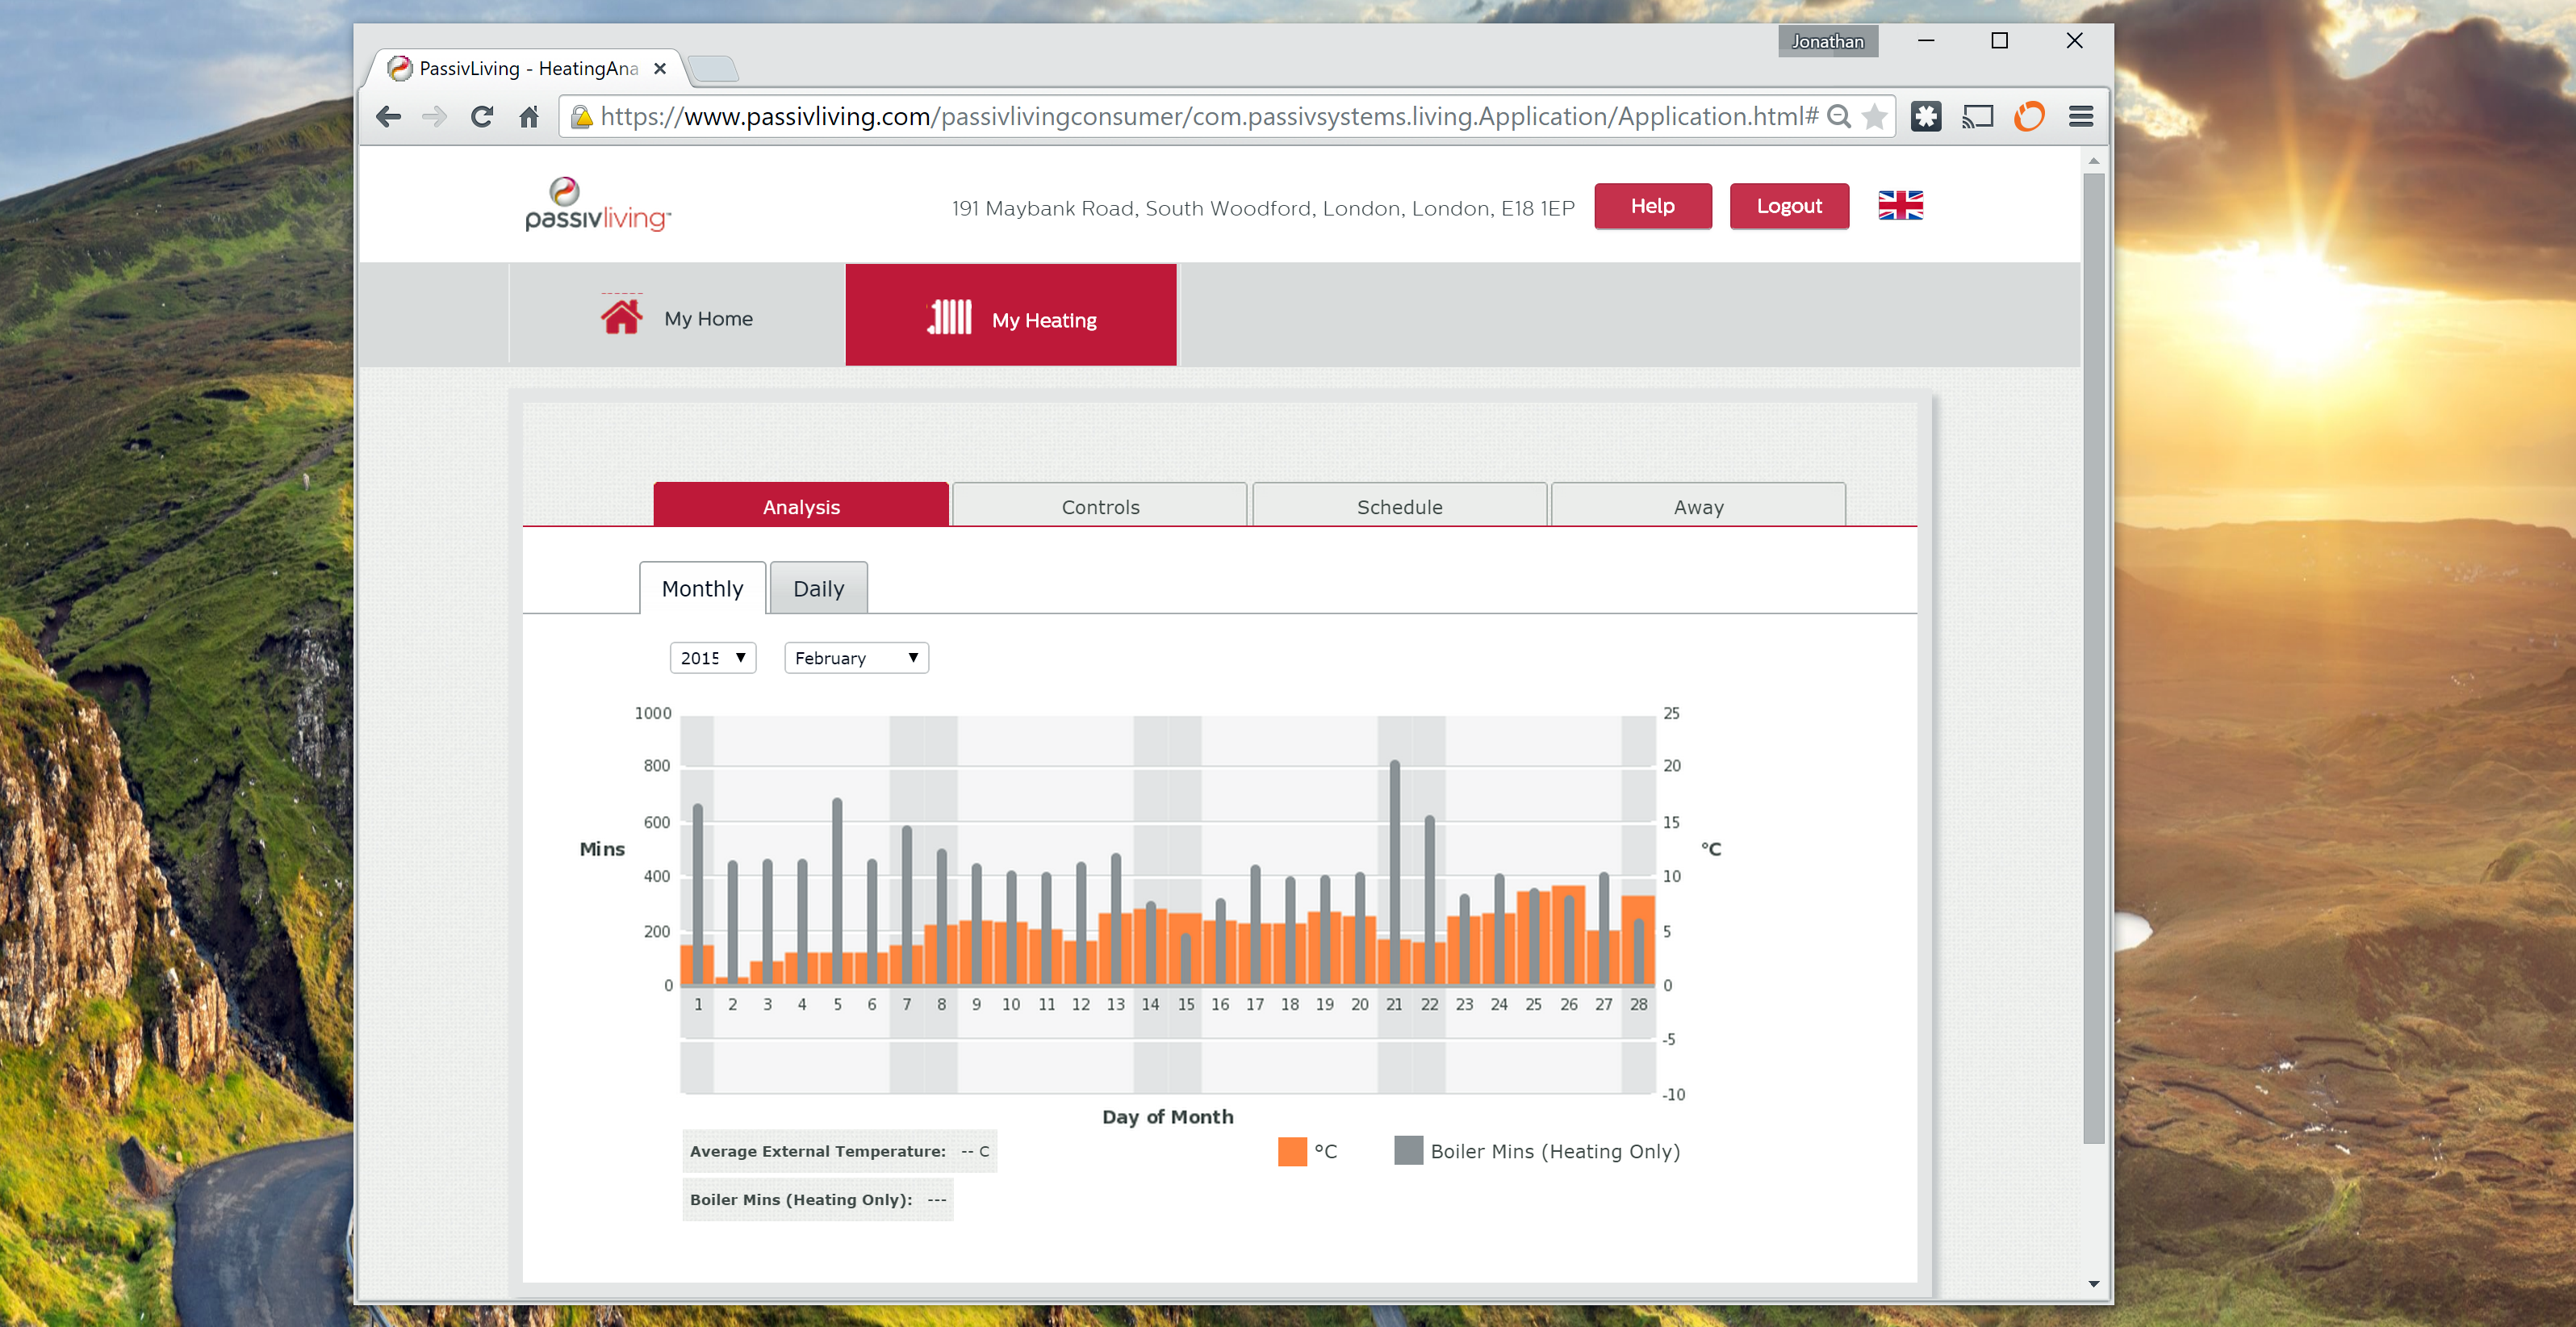Open the My Home section
Viewport: 2576px width, 1327px height.
[x=677, y=315]
